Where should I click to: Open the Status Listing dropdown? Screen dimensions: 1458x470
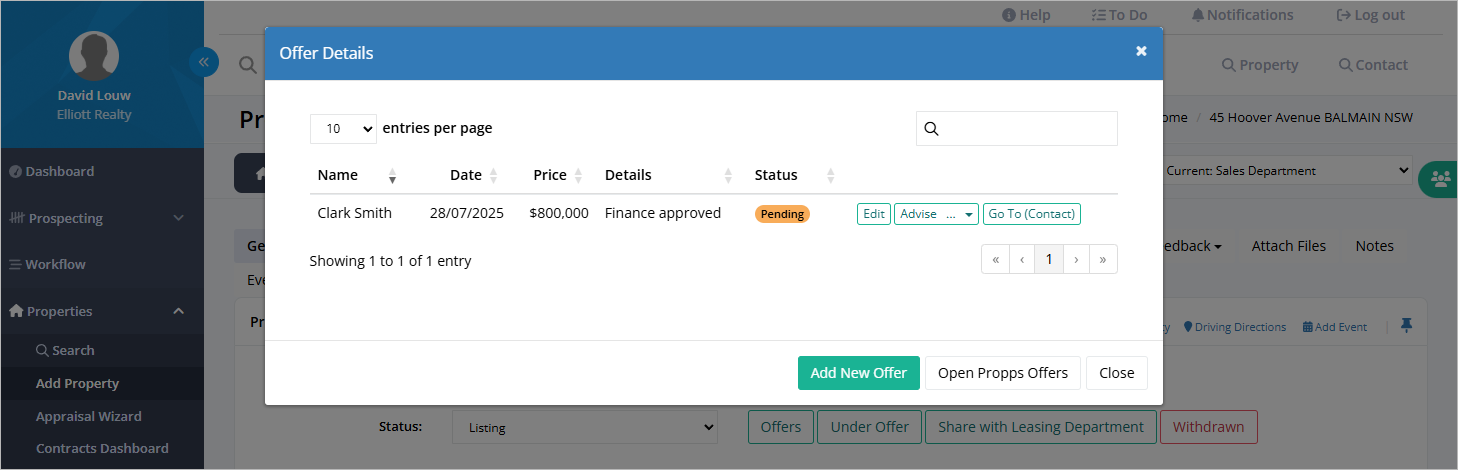coord(585,427)
